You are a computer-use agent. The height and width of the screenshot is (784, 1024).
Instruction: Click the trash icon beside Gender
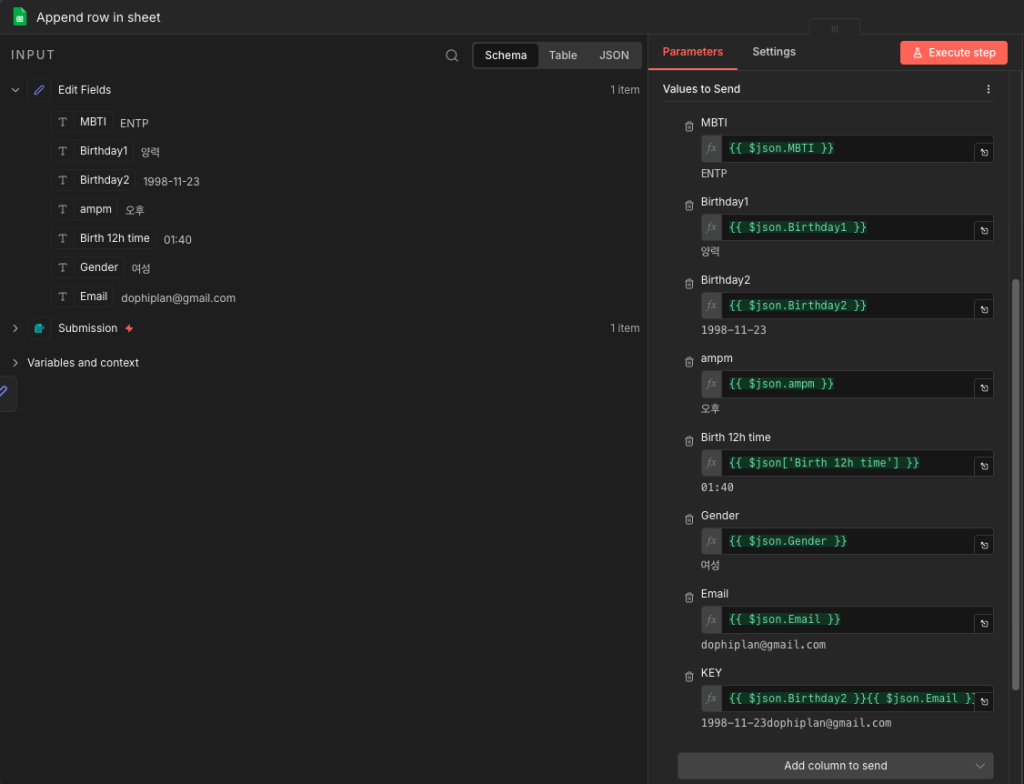click(x=688, y=519)
